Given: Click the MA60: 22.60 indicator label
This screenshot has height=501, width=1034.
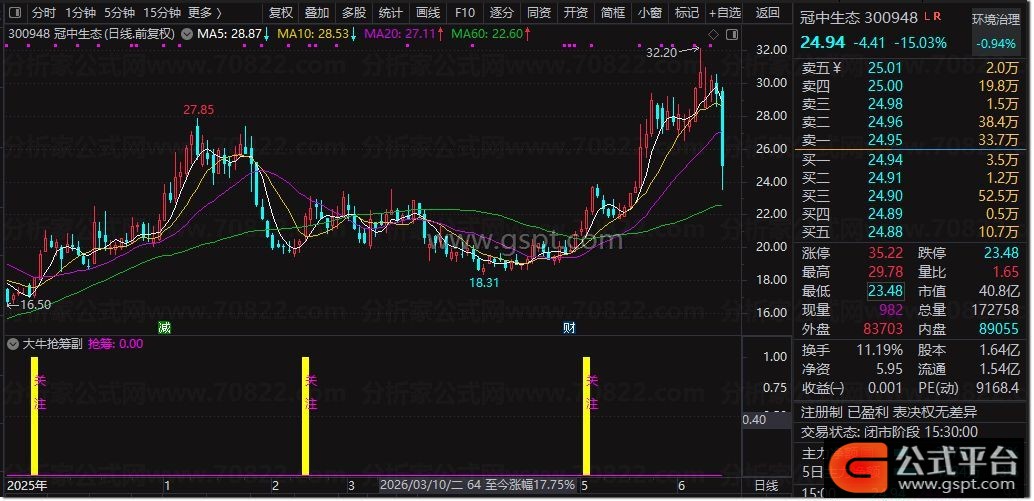Looking at the screenshot, I should [487, 33].
